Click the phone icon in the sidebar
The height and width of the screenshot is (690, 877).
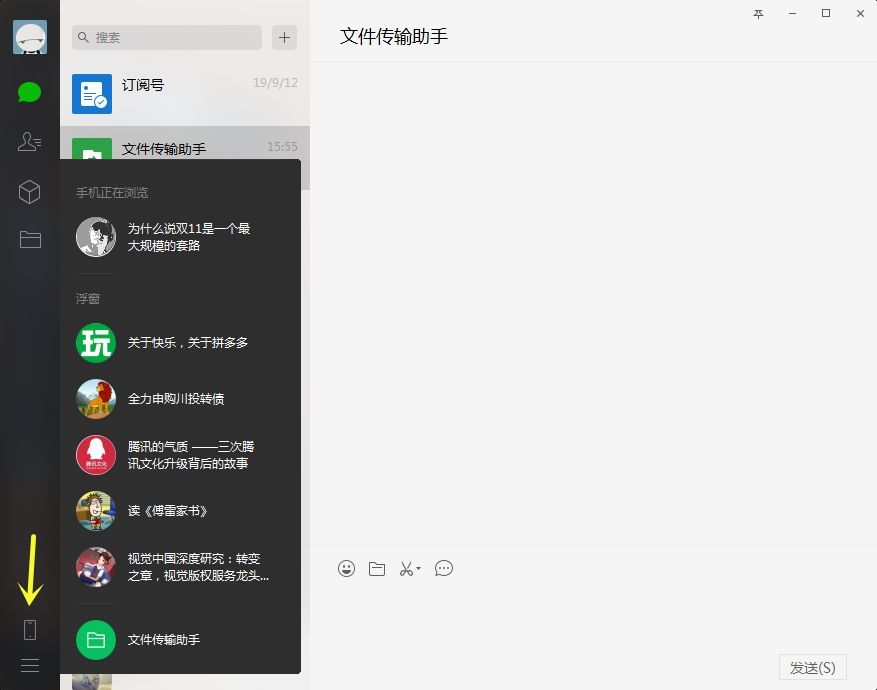pyautogui.click(x=30, y=630)
